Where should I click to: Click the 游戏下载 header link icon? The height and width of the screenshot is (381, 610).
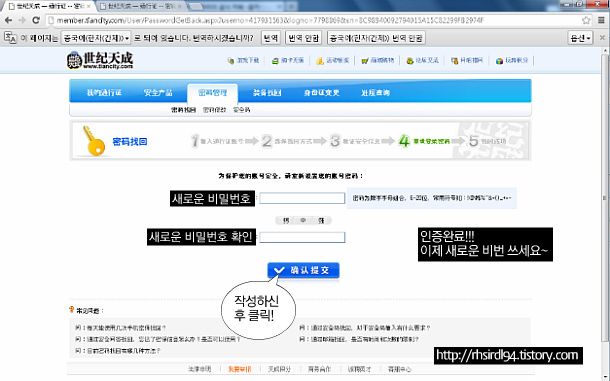231,61
